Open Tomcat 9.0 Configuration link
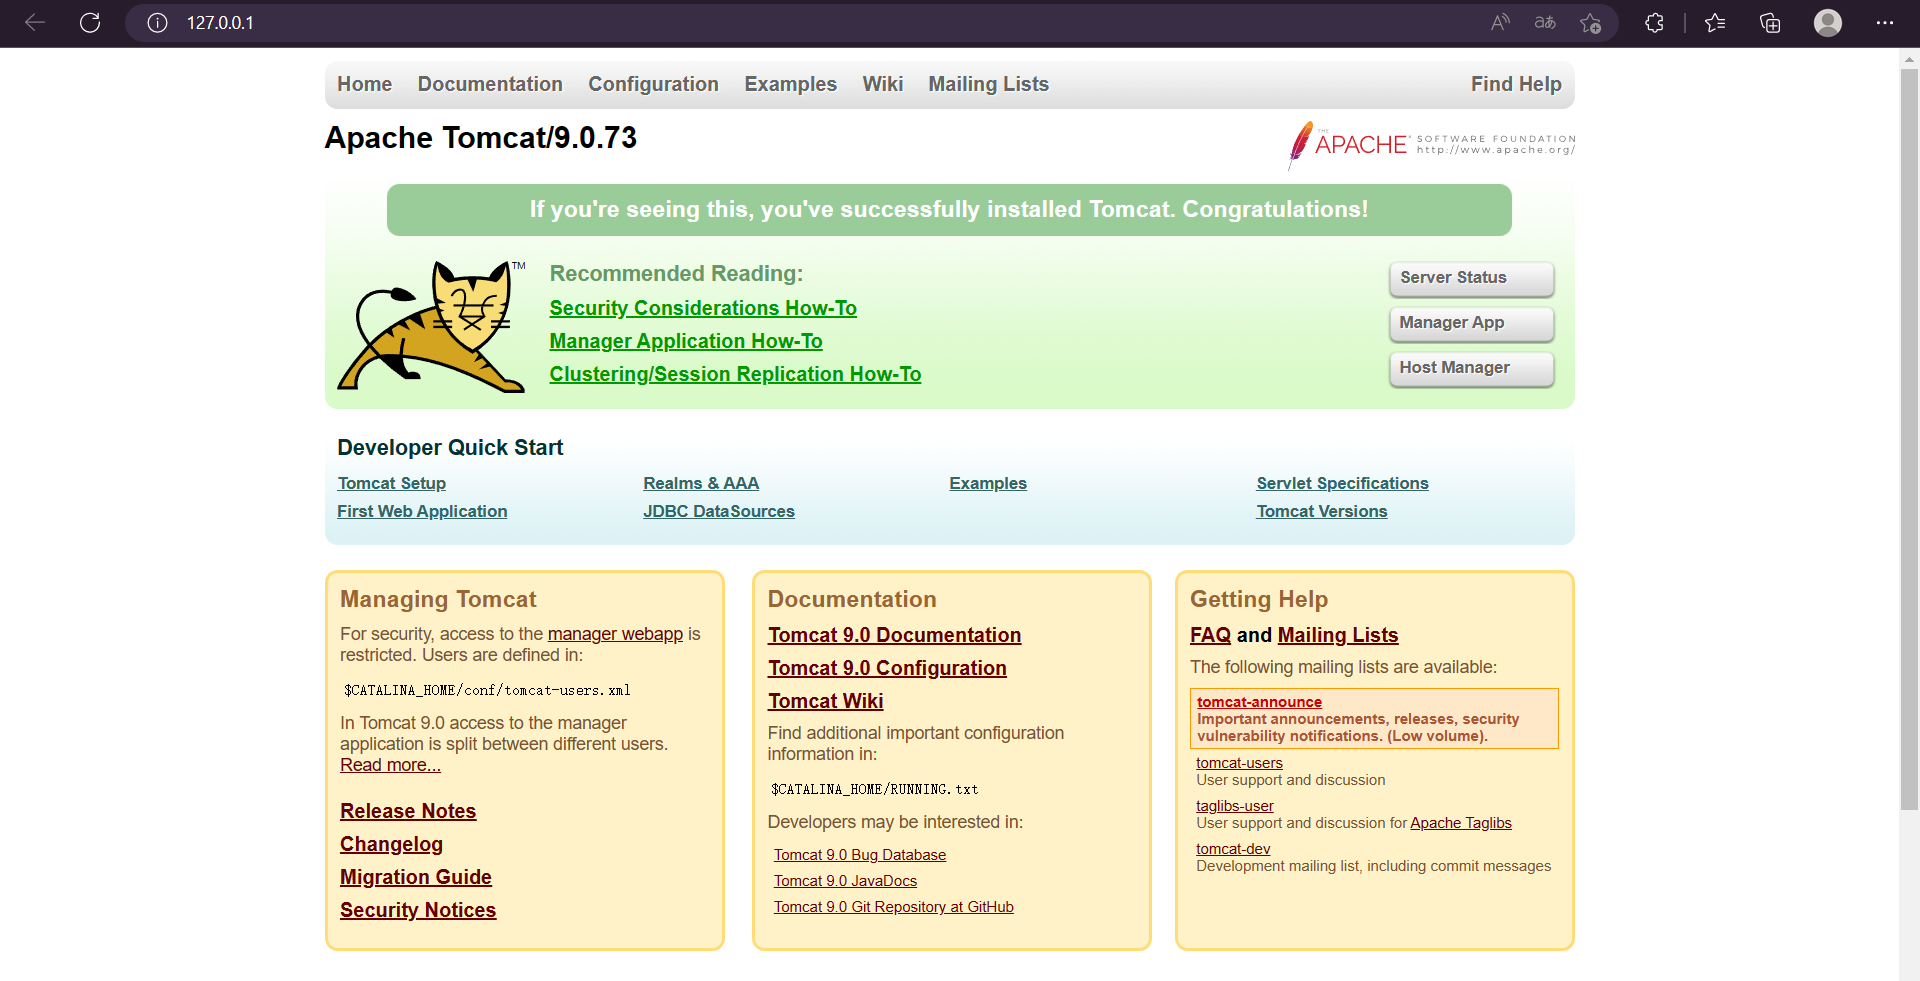This screenshot has height=981, width=1920. click(x=887, y=668)
